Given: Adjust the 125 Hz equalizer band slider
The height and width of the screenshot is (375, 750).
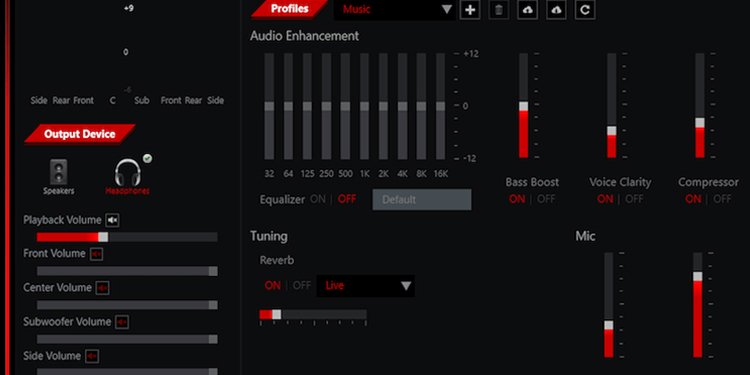Looking at the screenshot, I should click(307, 106).
